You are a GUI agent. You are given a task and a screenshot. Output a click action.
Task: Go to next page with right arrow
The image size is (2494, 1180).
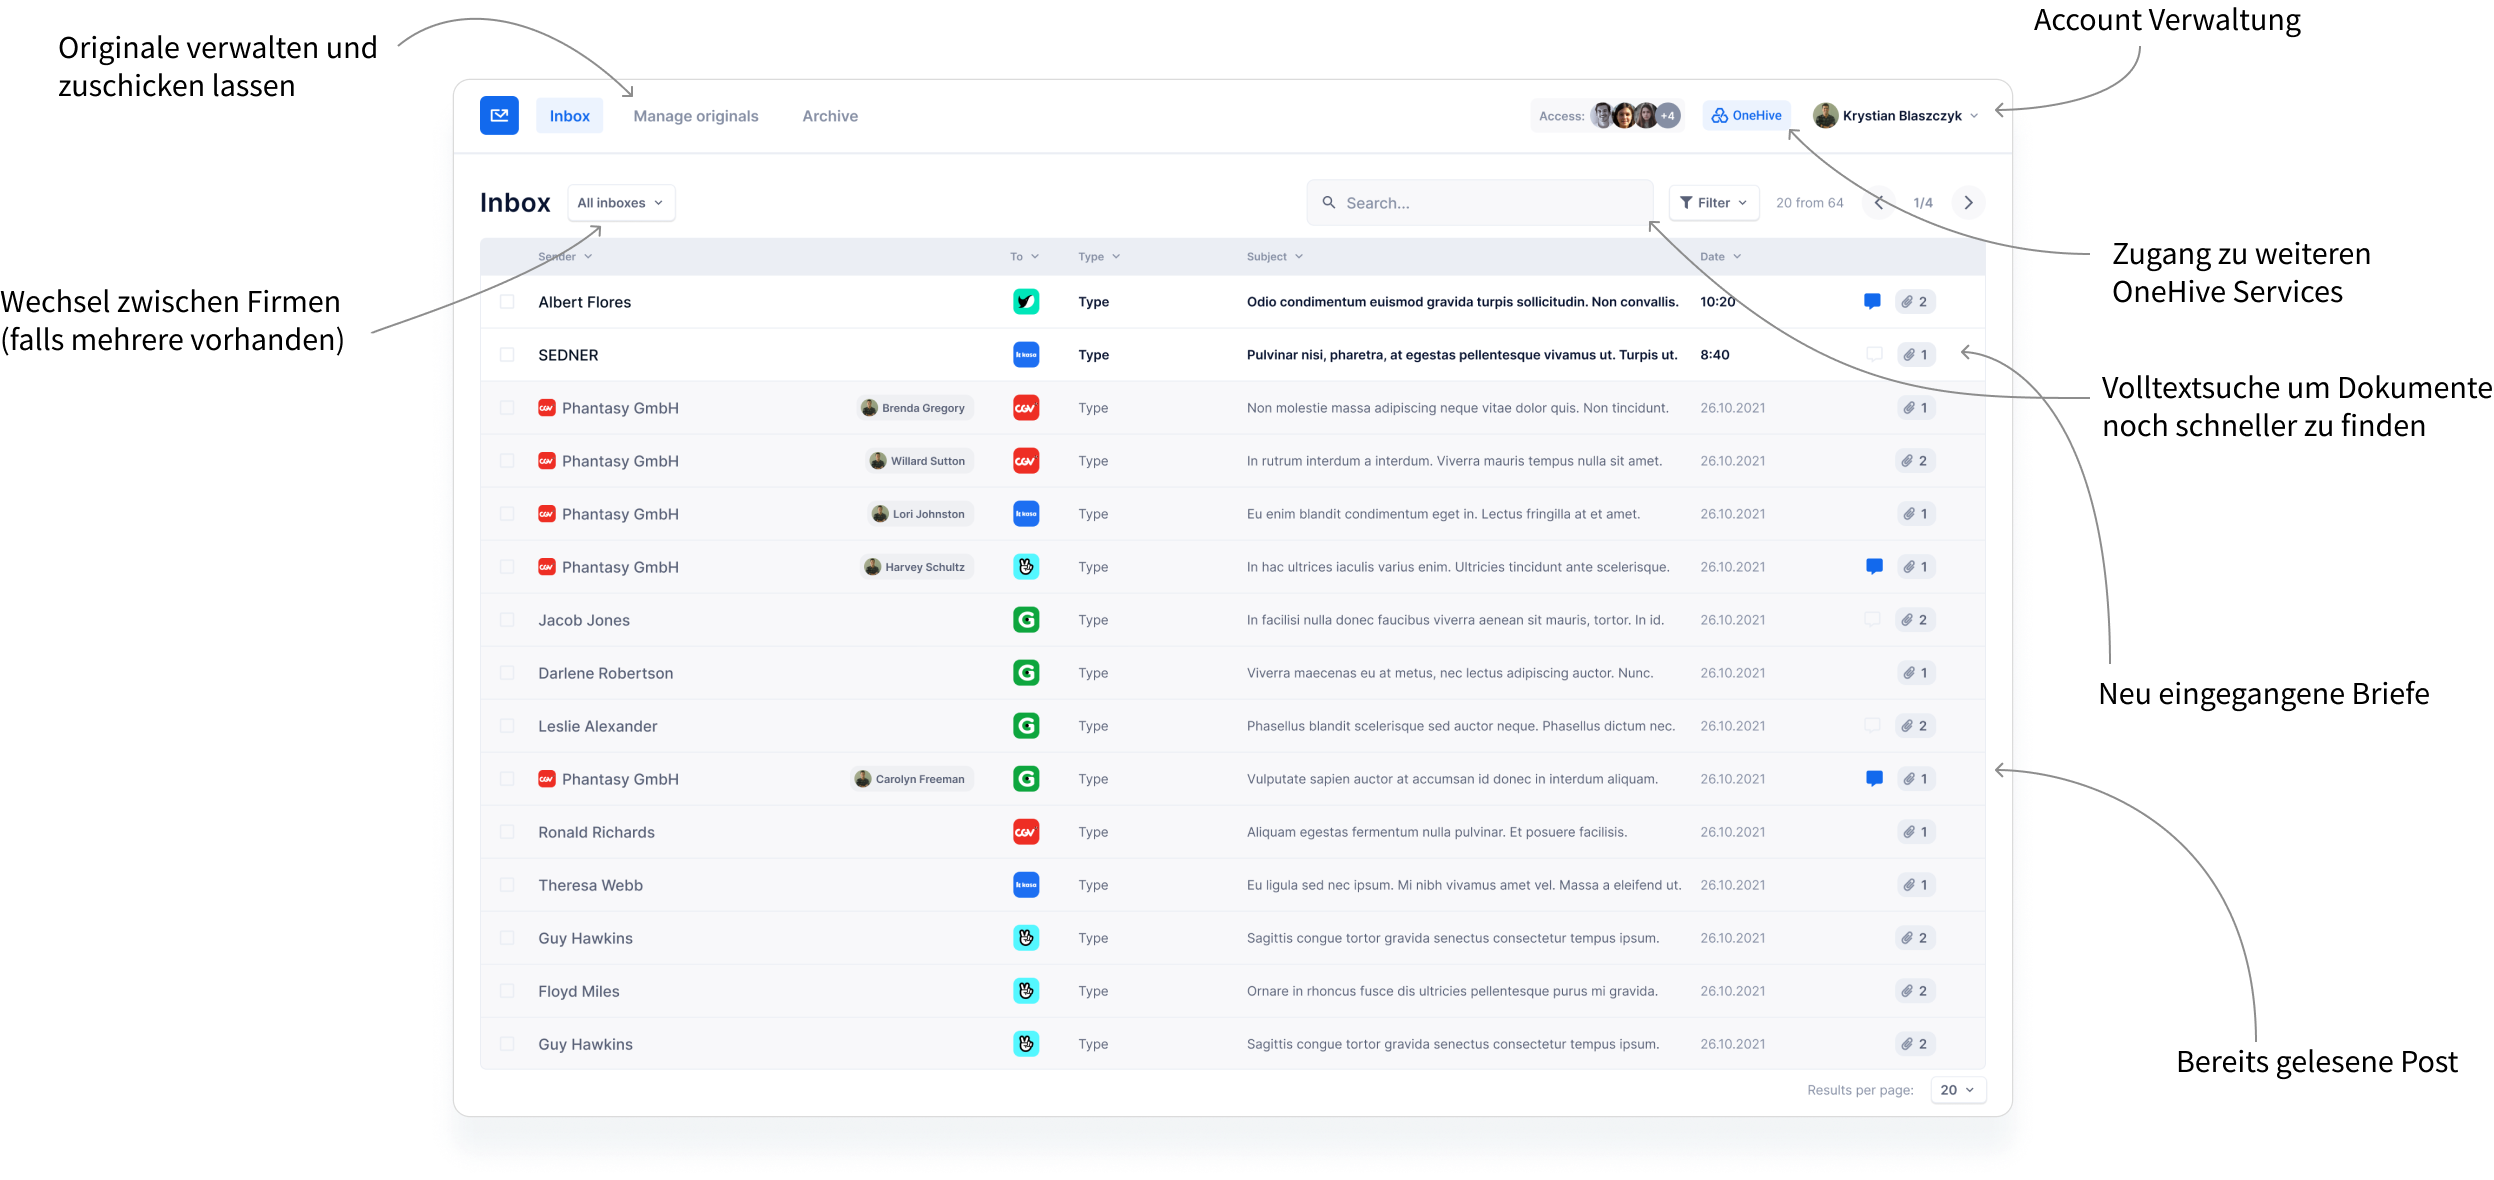tap(1968, 203)
